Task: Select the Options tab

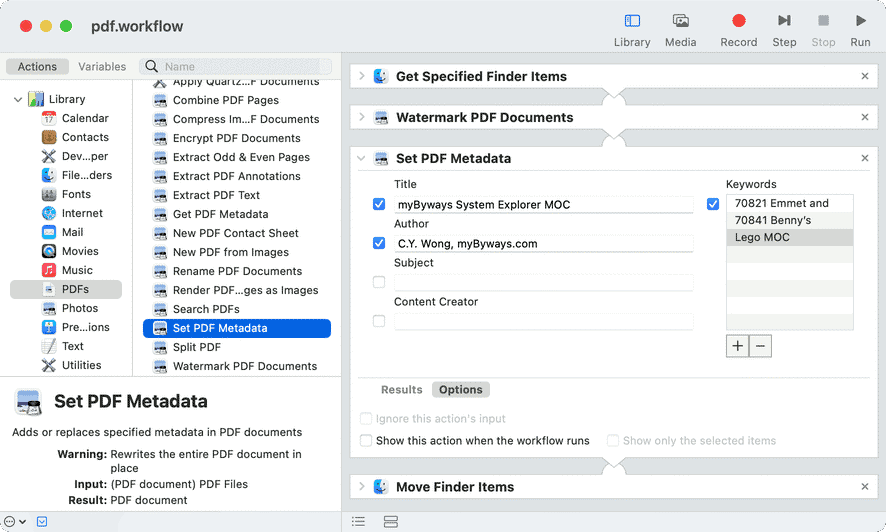Action: coord(461,390)
